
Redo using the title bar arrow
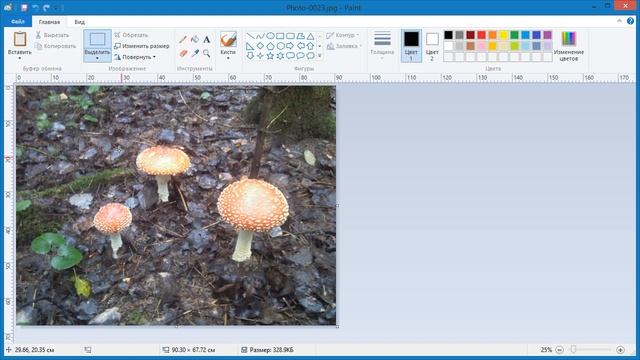(46, 7)
